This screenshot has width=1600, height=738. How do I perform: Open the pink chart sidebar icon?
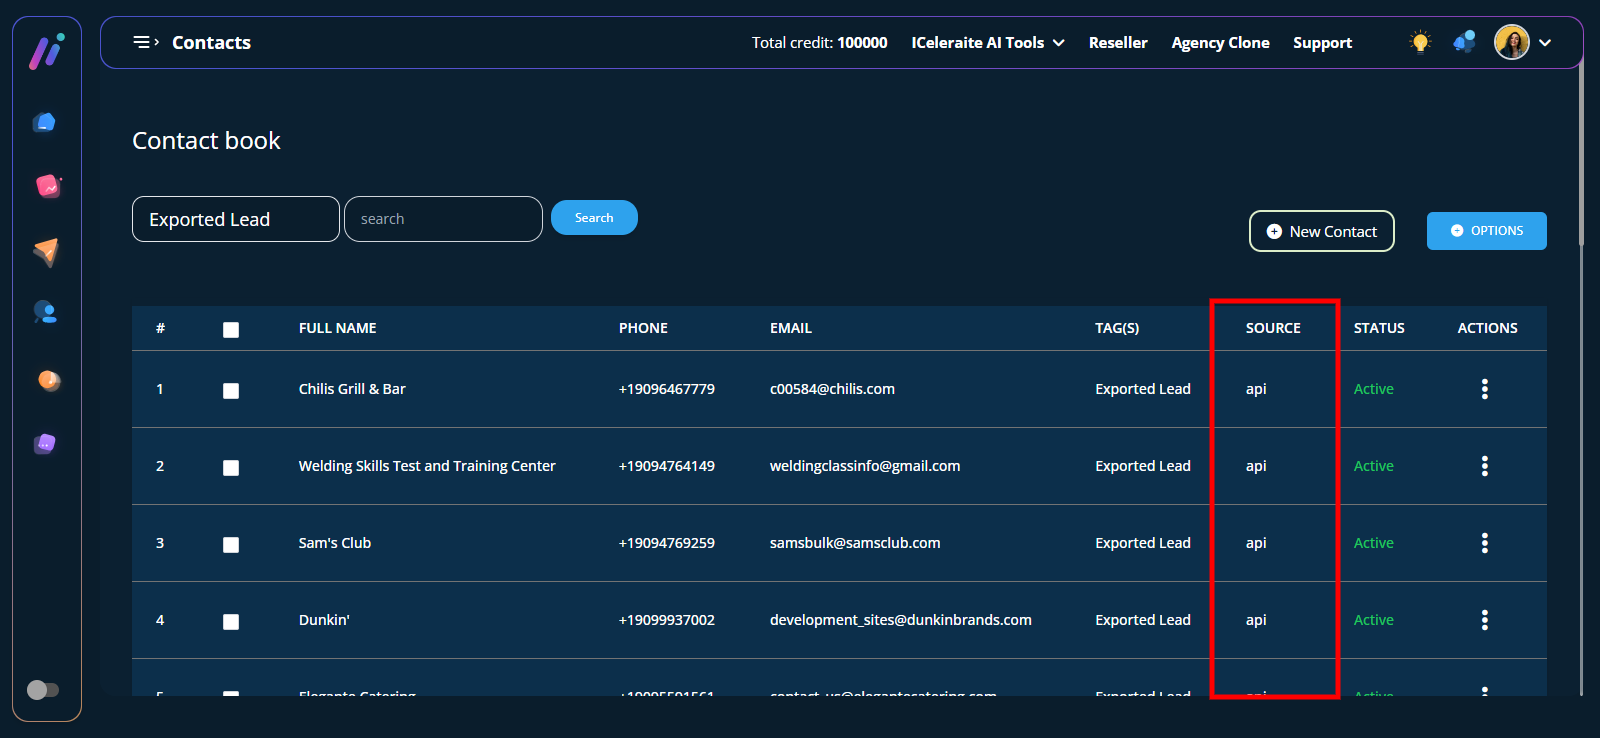[47, 186]
